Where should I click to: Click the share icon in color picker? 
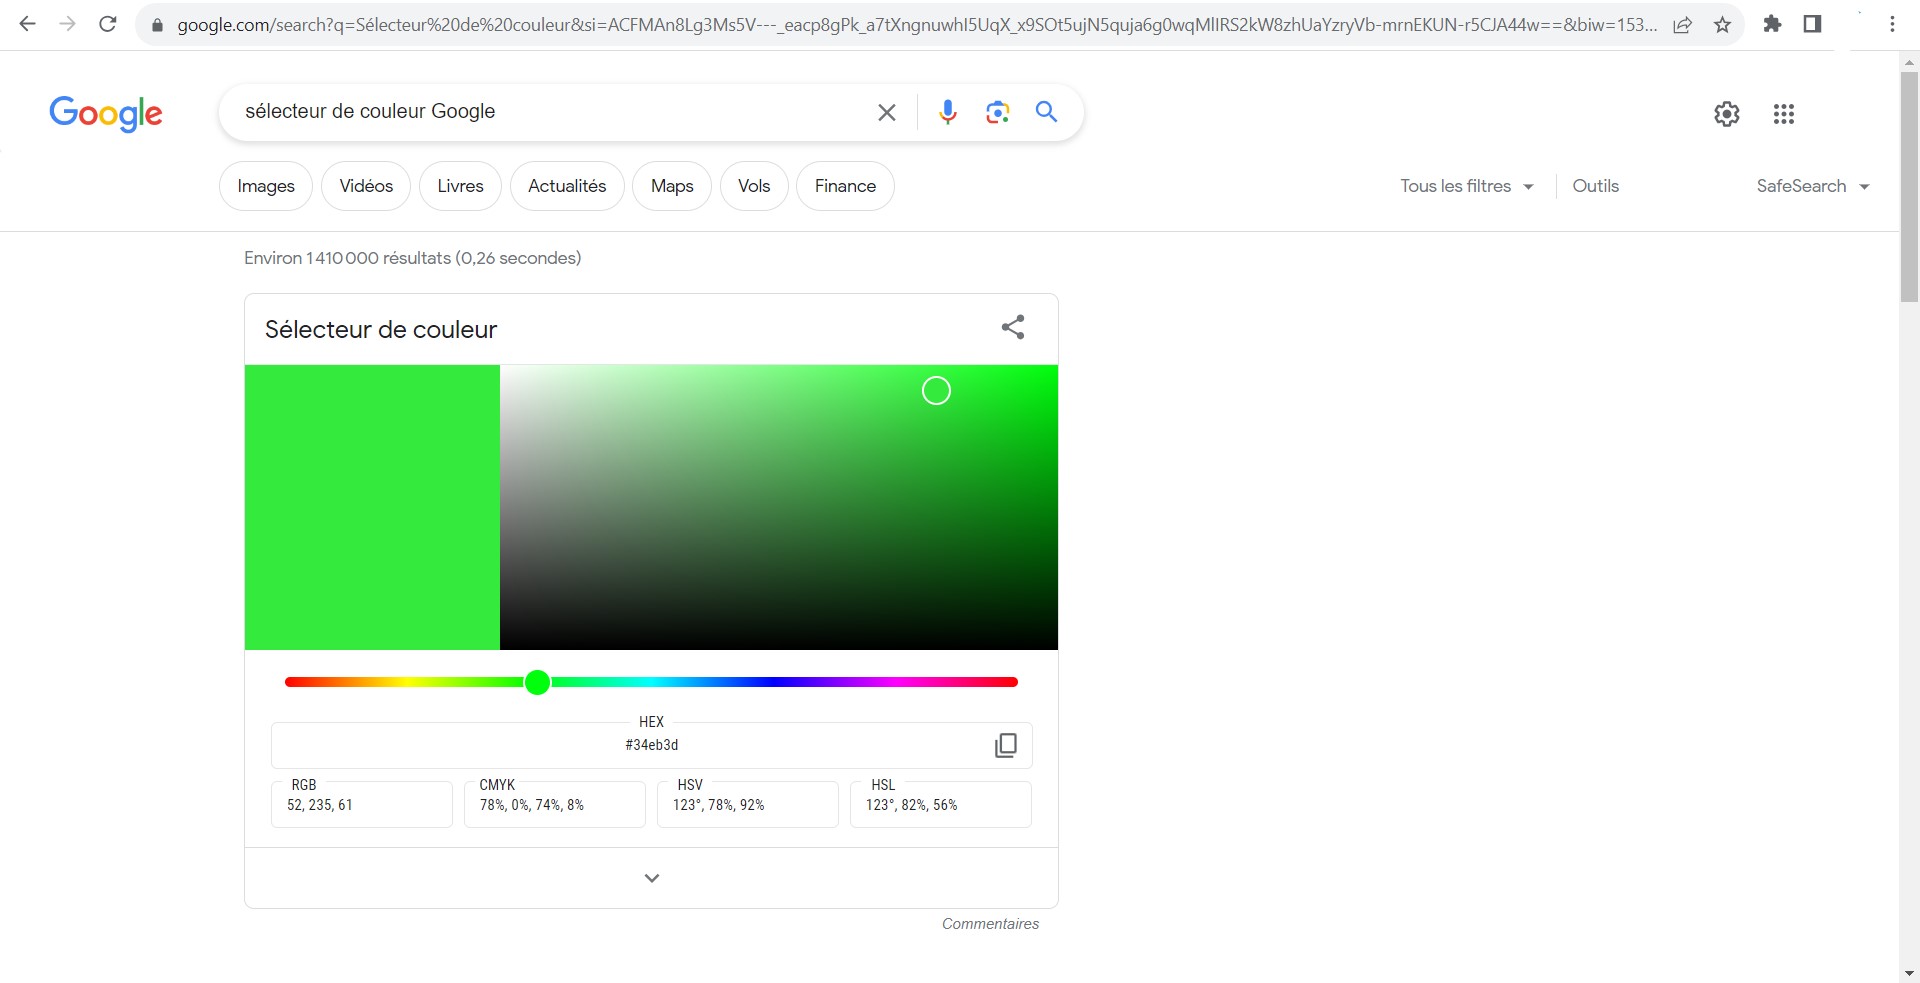[1012, 327]
